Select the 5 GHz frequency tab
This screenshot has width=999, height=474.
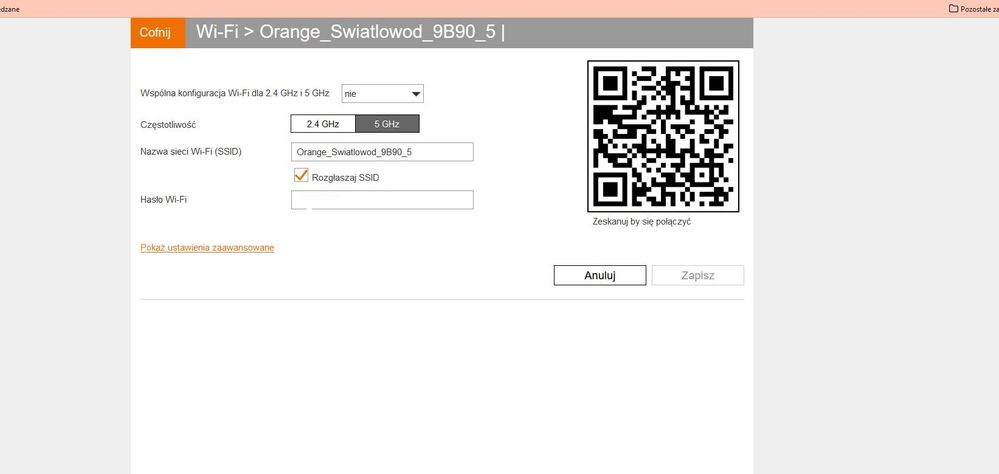(387, 124)
